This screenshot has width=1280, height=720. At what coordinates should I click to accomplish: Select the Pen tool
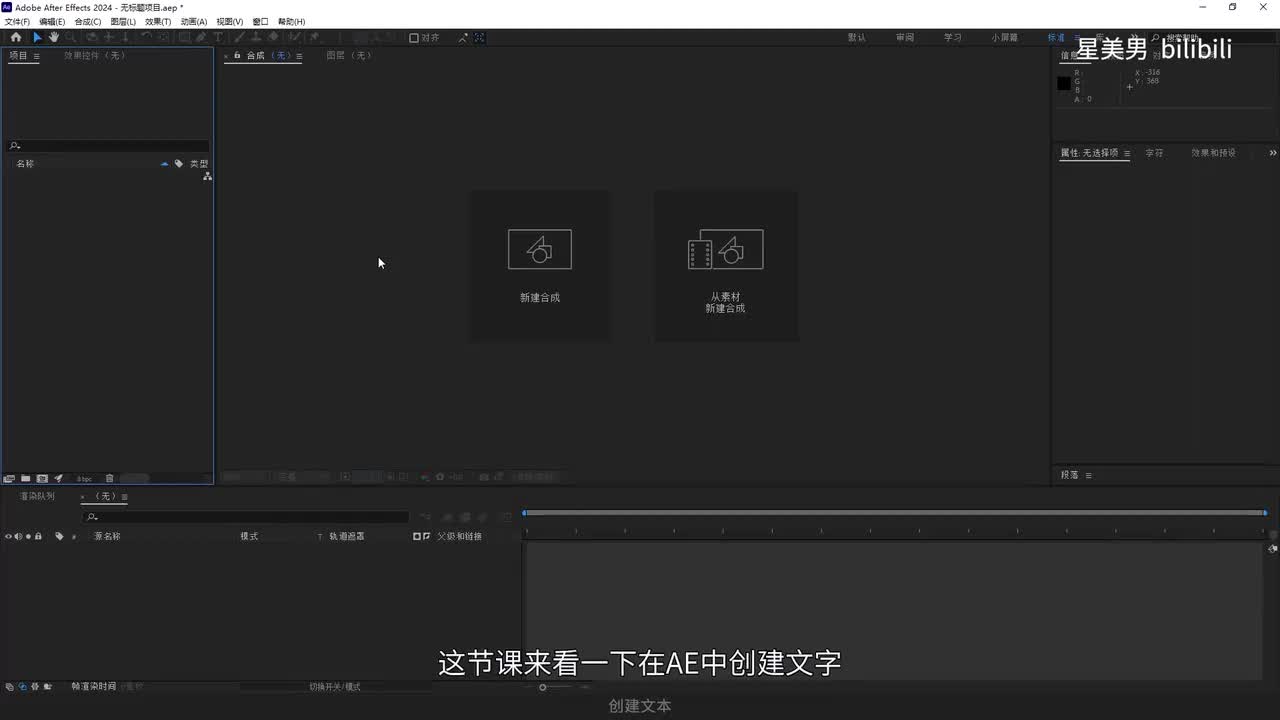(200, 37)
